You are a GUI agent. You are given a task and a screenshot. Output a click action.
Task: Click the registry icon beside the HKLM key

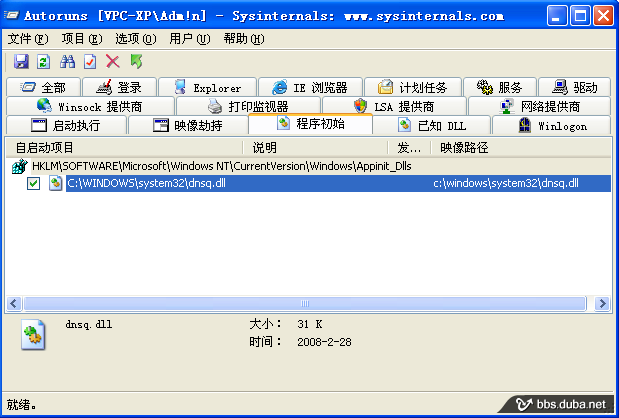[20, 166]
